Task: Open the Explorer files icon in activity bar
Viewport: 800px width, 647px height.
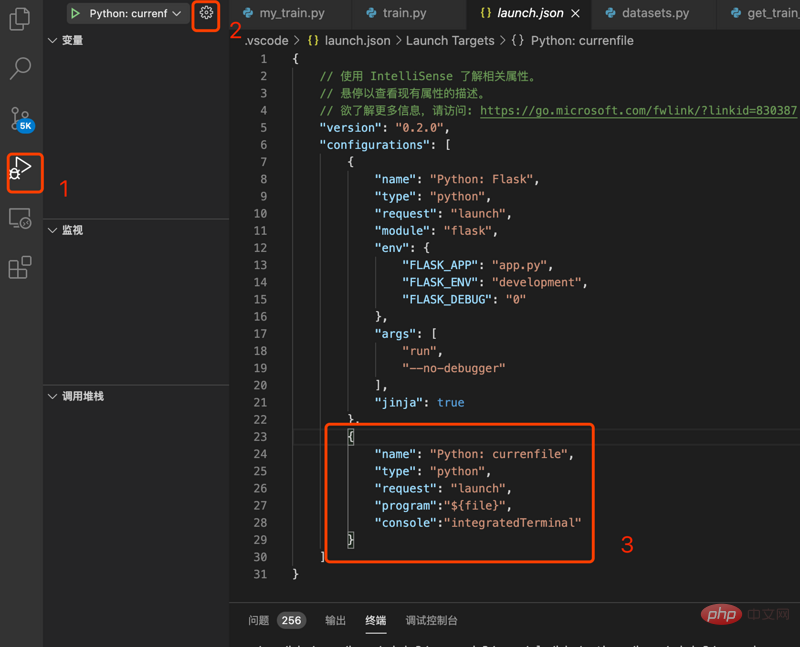Action: pyautogui.click(x=20, y=19)
